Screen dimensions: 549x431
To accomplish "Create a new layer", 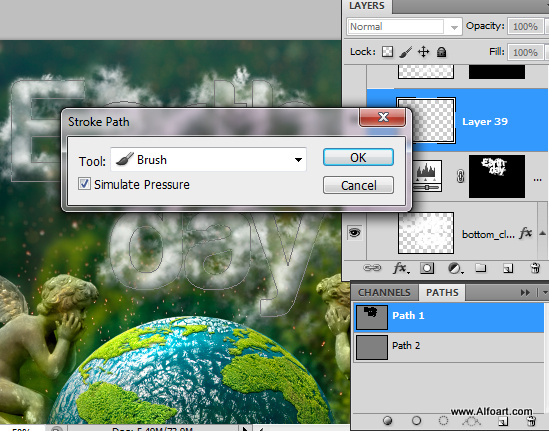I will (x=507, y=268).
